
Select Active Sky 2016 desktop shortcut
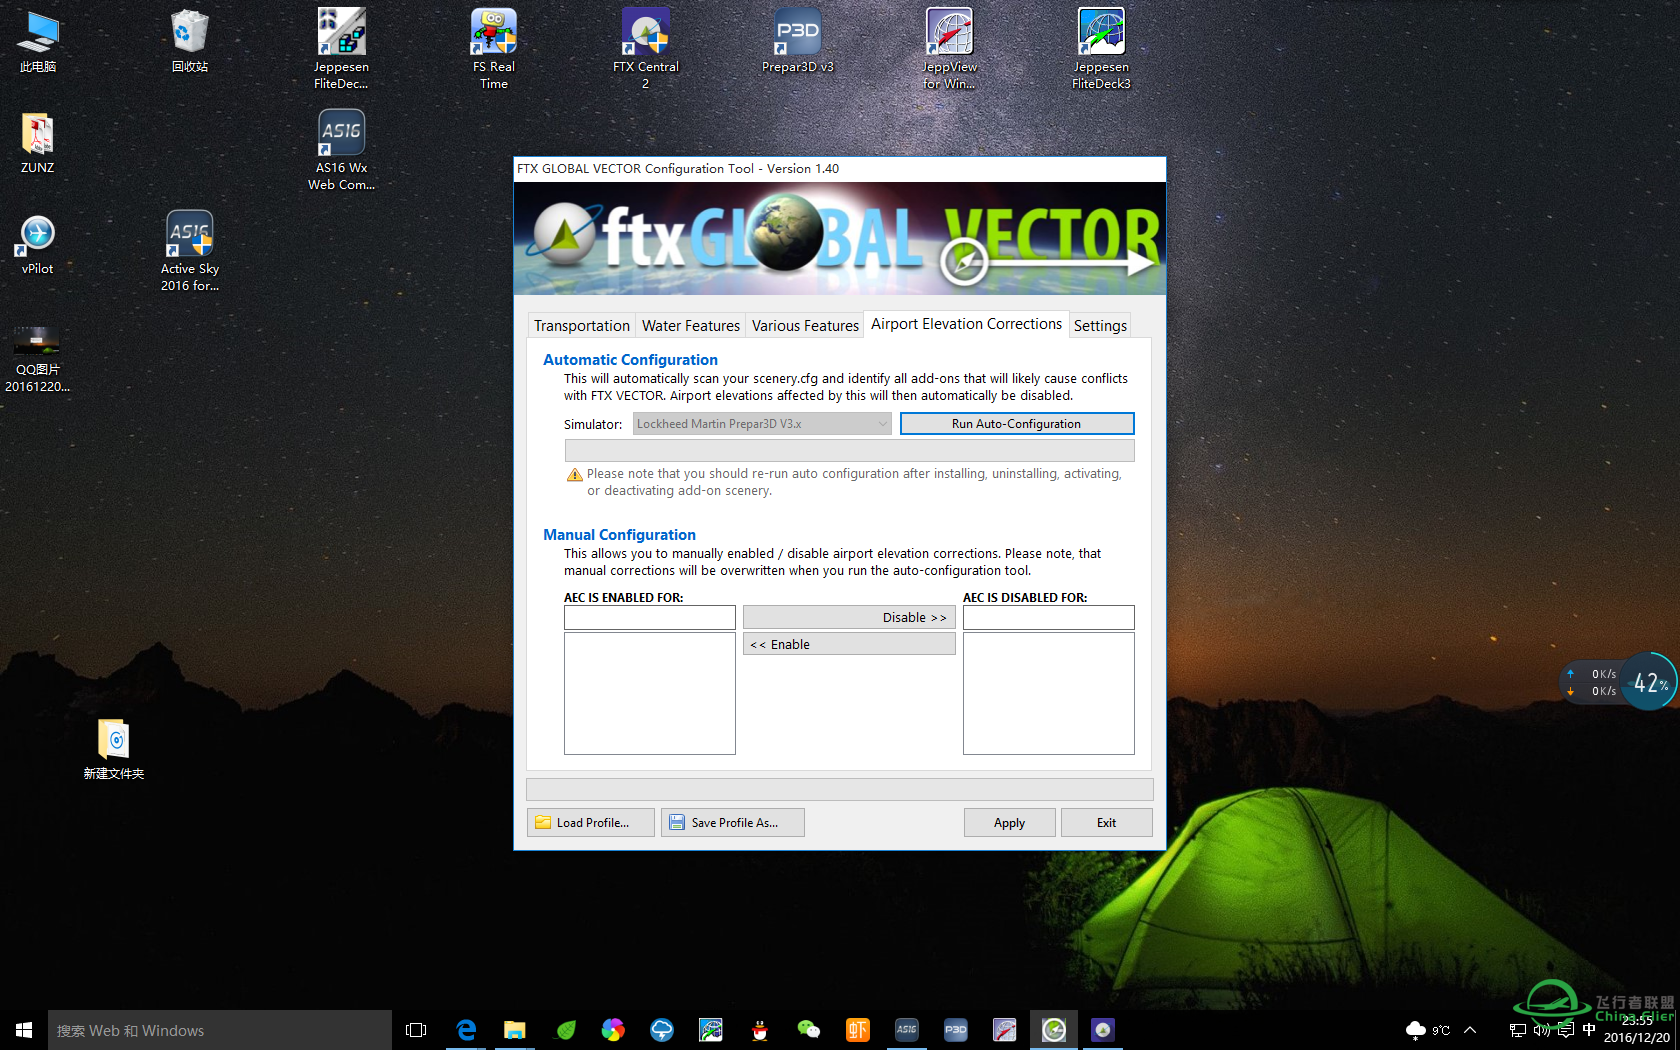190,251
